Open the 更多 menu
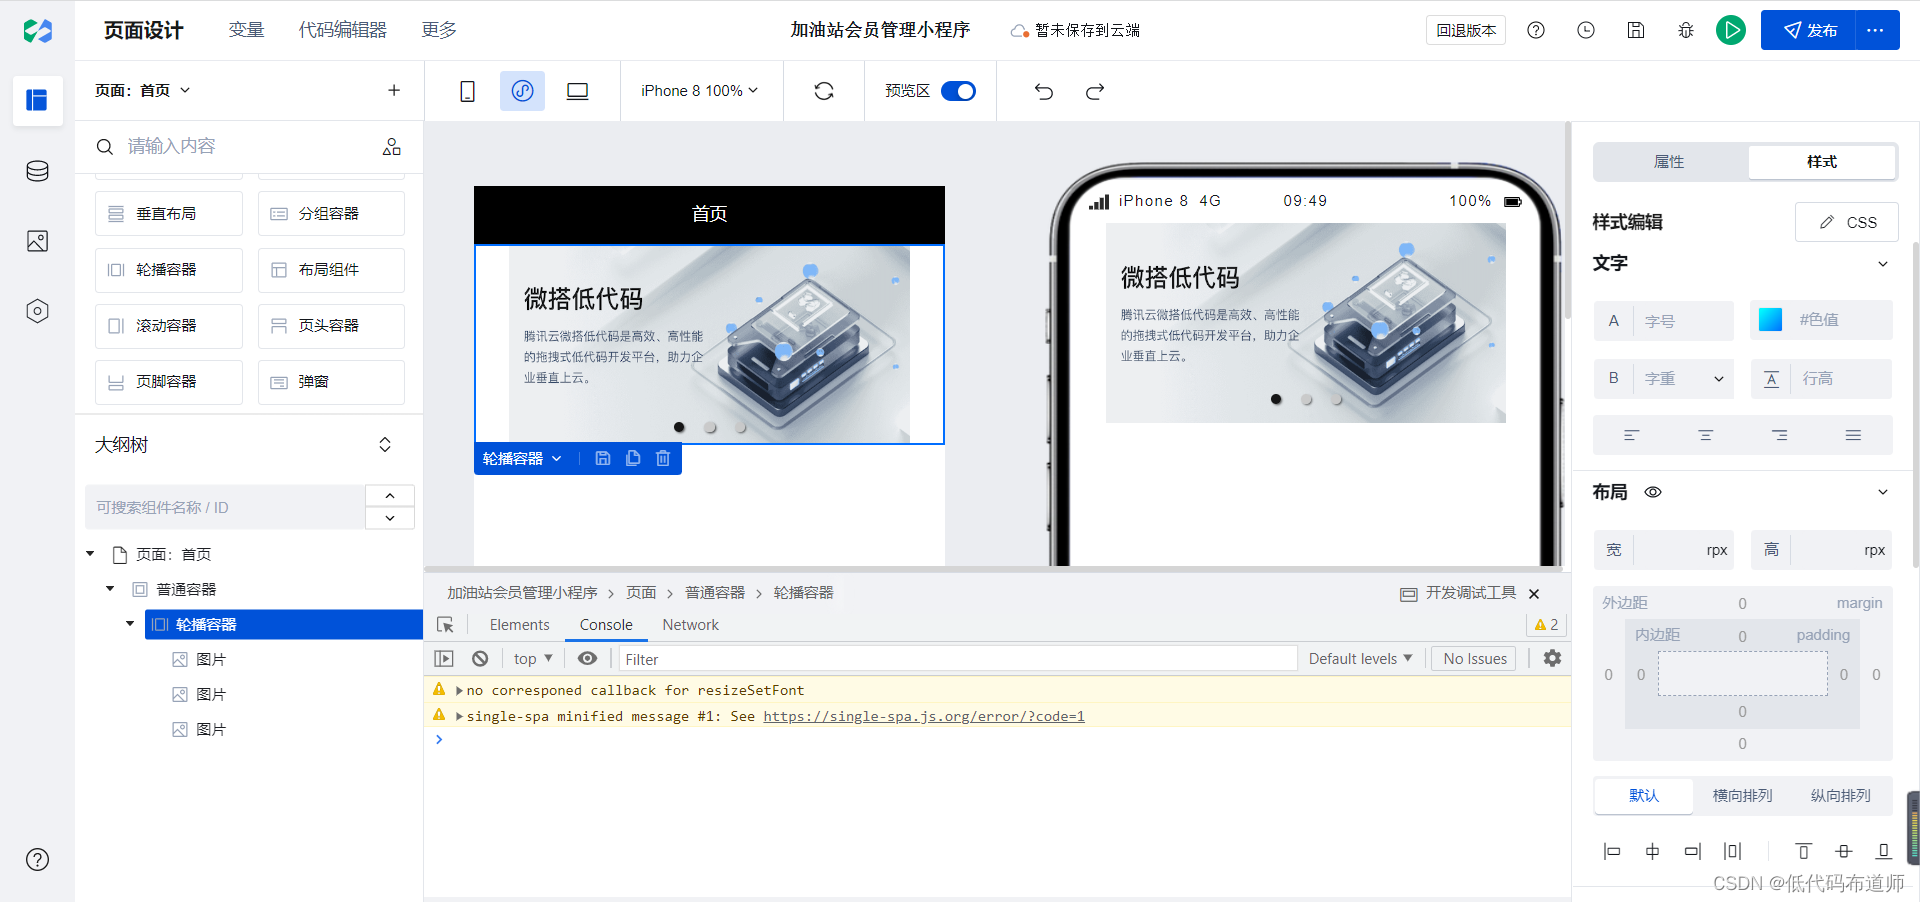Image resolution: width=1920 pixels, height=902 pixels. 439,30
